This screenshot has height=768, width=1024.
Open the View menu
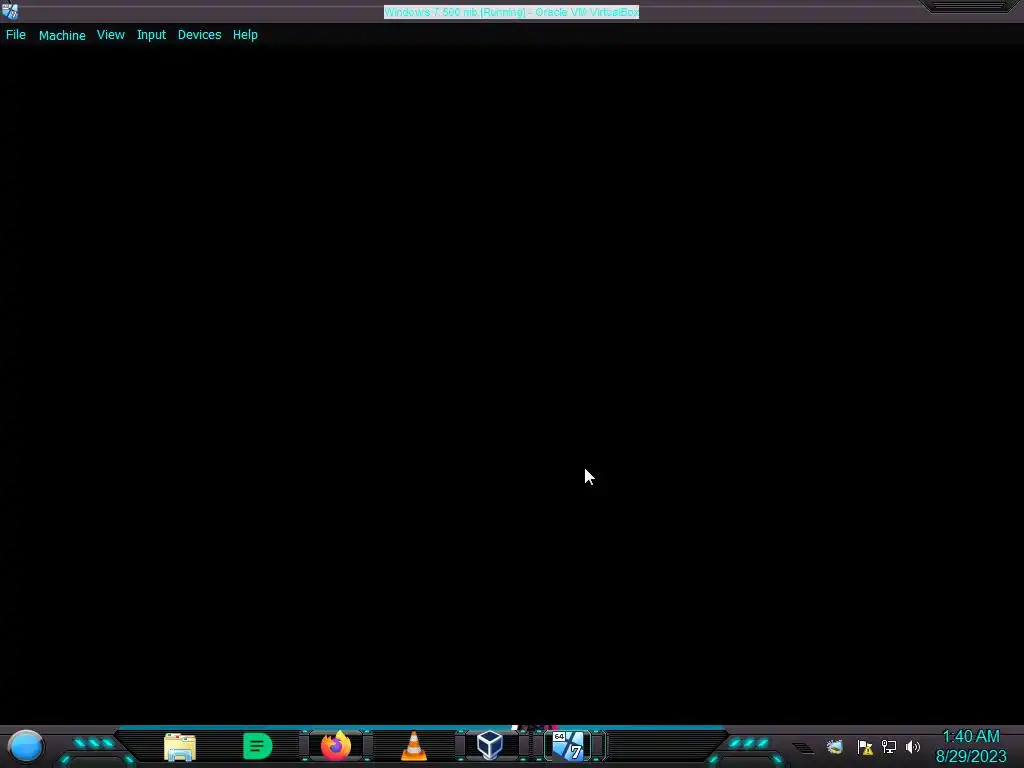pyautogui.click(x=110, y=35)
